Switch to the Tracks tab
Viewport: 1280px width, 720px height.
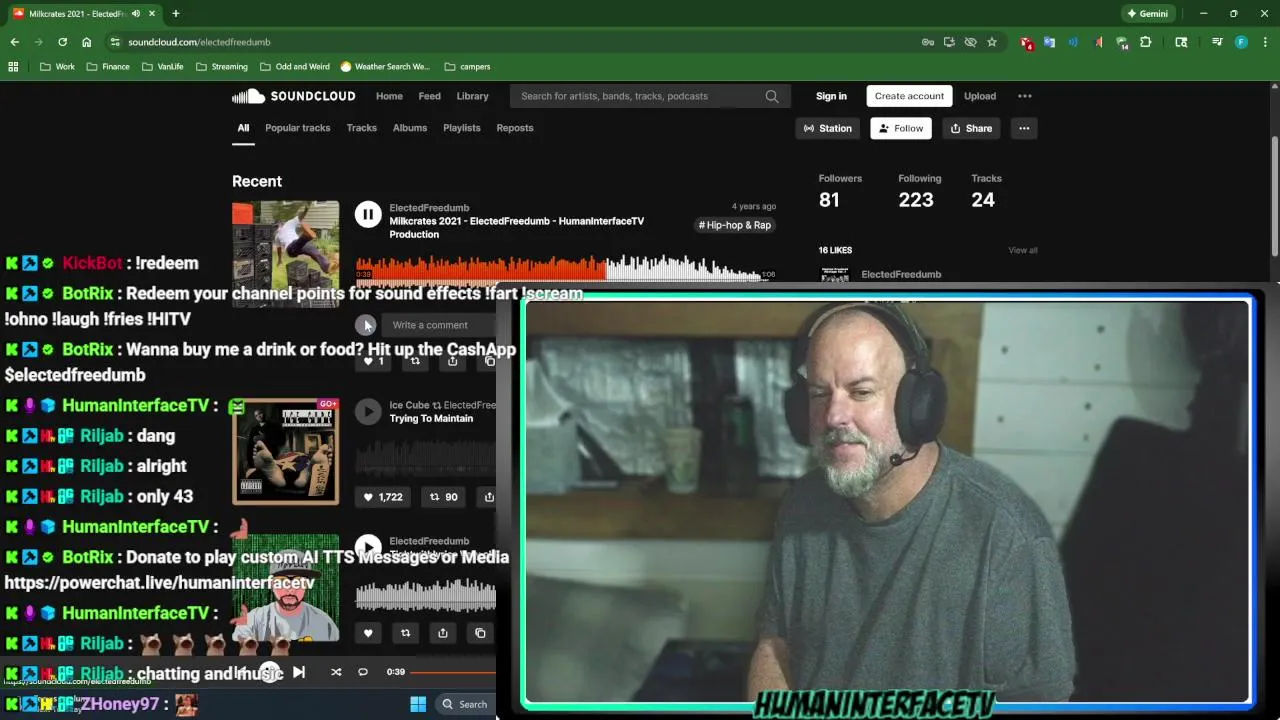(x=361, y=128)
